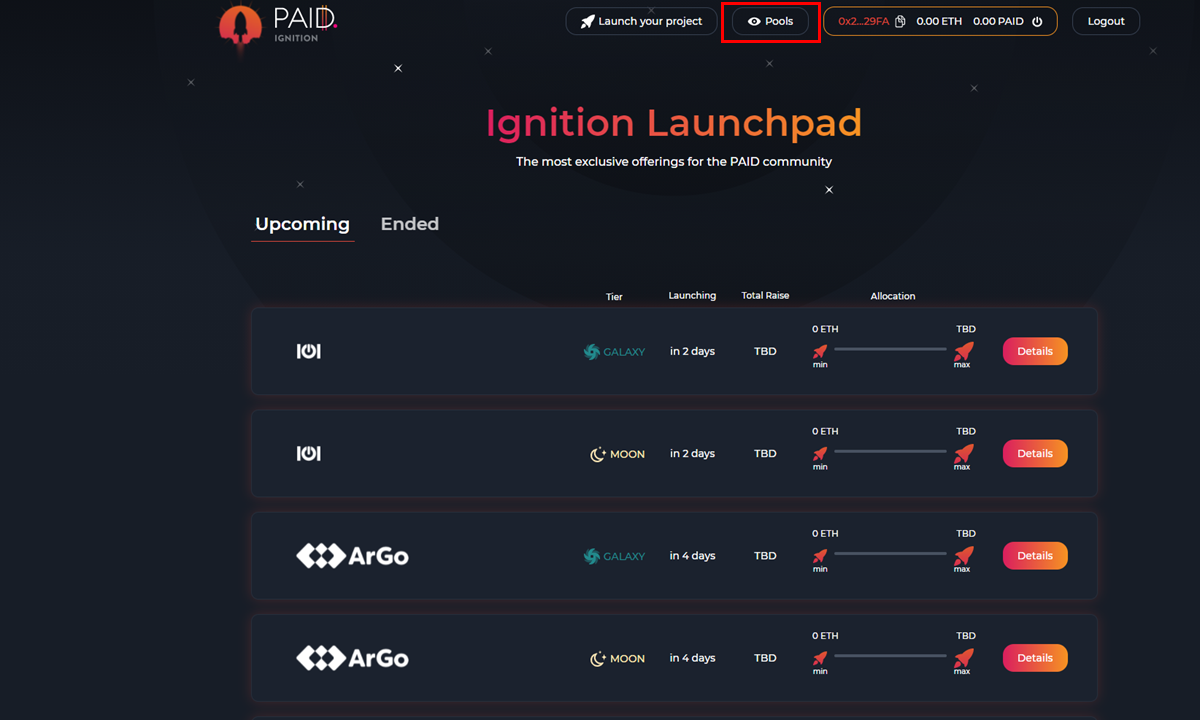Switch to the Upcoming tab
The image size is (1200, 720).
(x=302, y=224)
